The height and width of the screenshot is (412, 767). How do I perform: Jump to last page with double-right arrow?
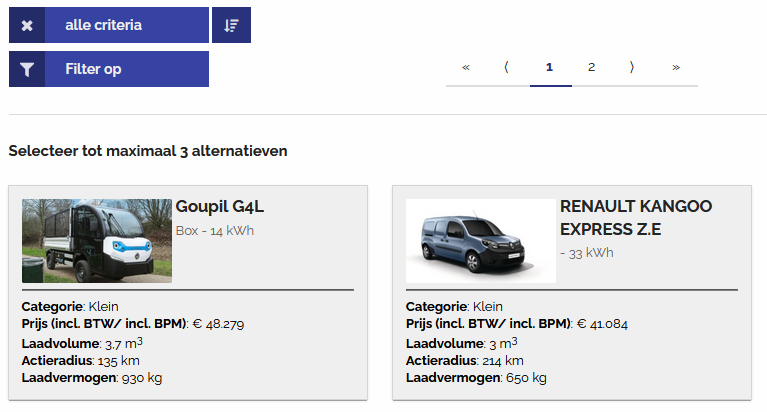coord(676,67)
